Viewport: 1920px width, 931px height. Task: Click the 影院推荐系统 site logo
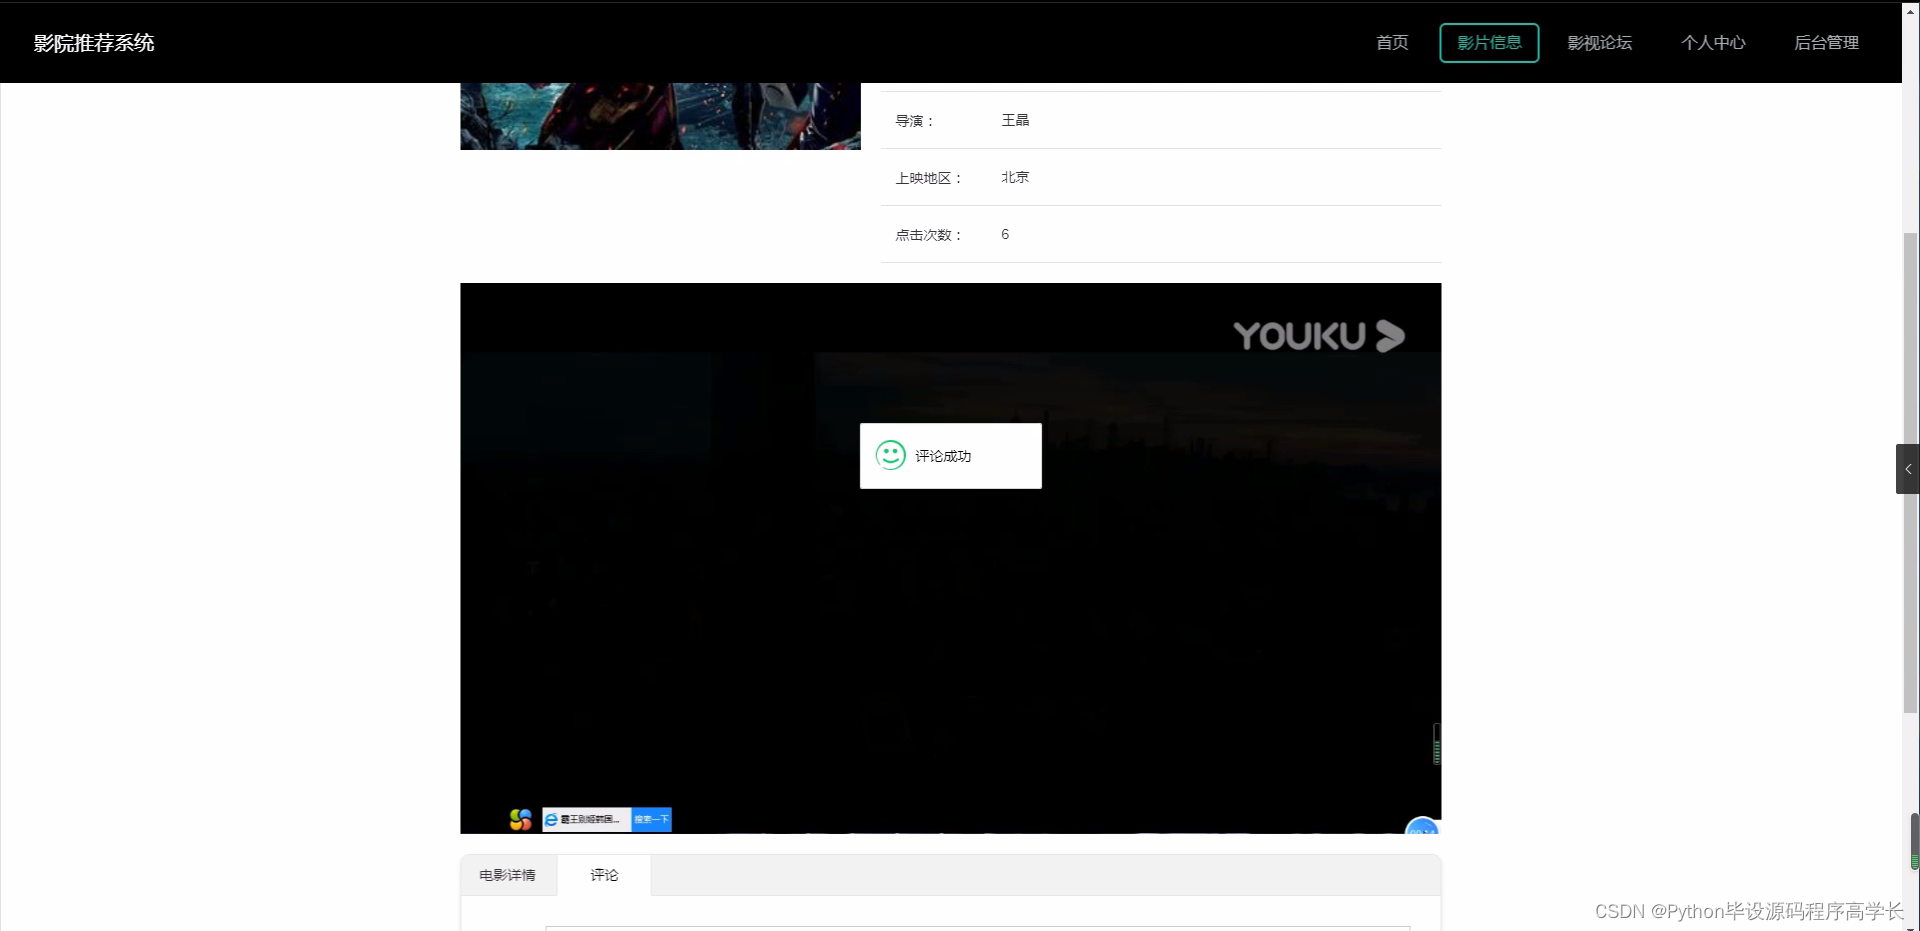click(x=94, y=42)
